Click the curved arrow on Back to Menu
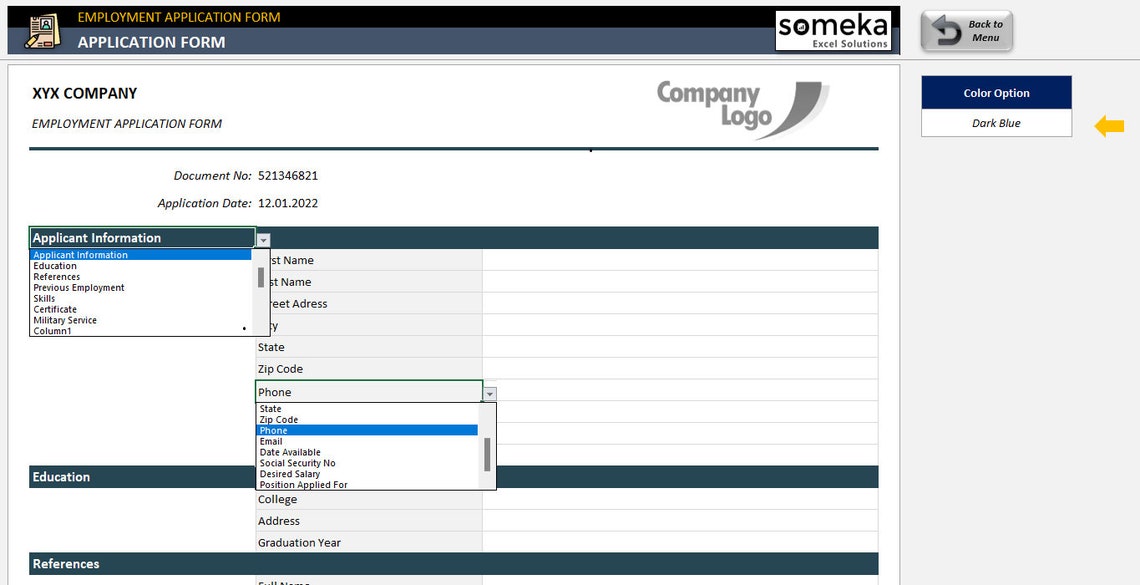Image resolution: width=1140 pixels, height=585 pixels. 943,30
